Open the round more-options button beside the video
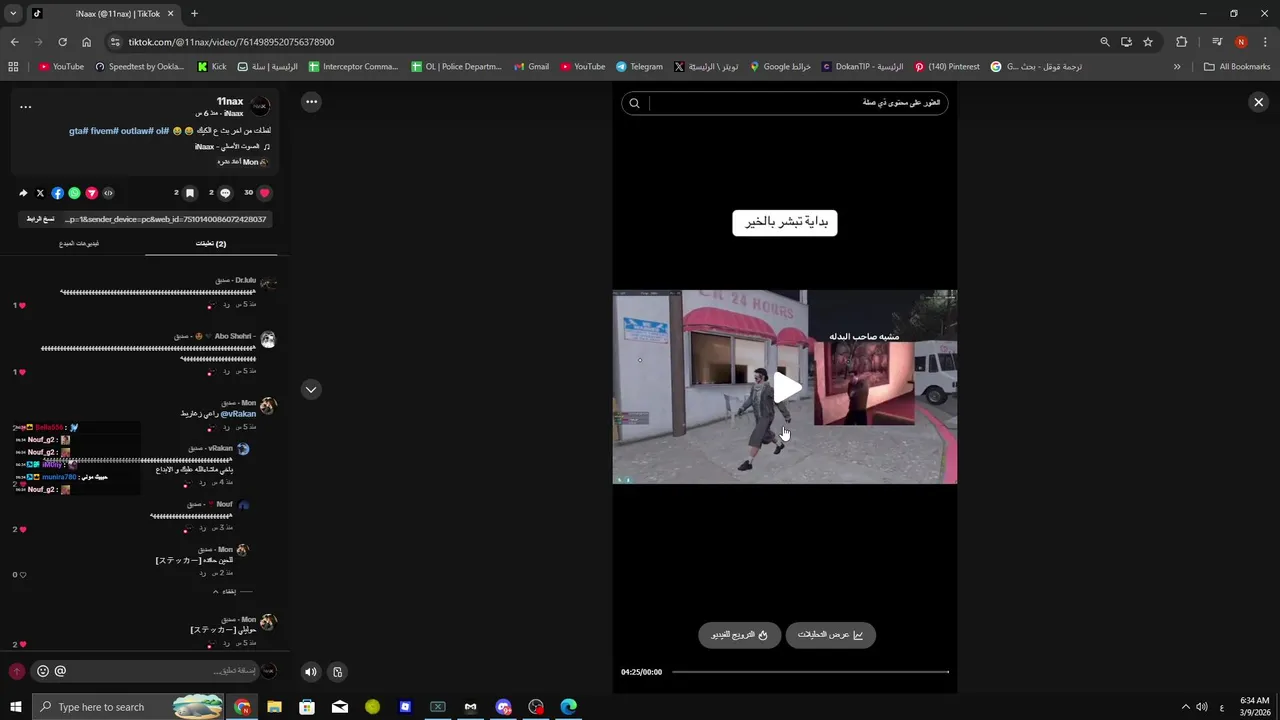The height and width of the screenshot is (720, 1280). [x=311, y=101]
